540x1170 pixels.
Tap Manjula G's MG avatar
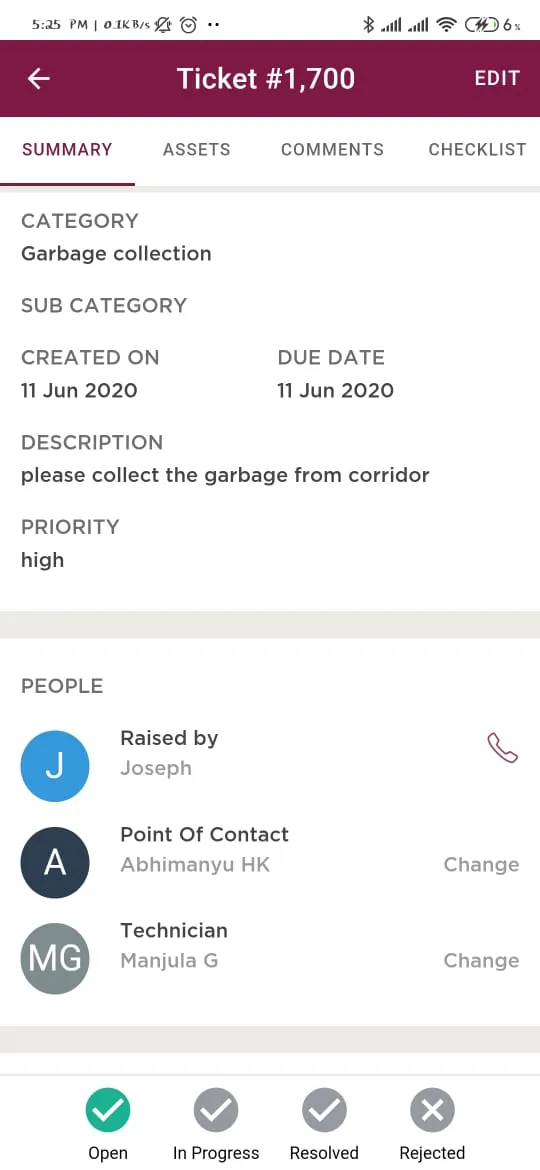click(x=55, y=959)
